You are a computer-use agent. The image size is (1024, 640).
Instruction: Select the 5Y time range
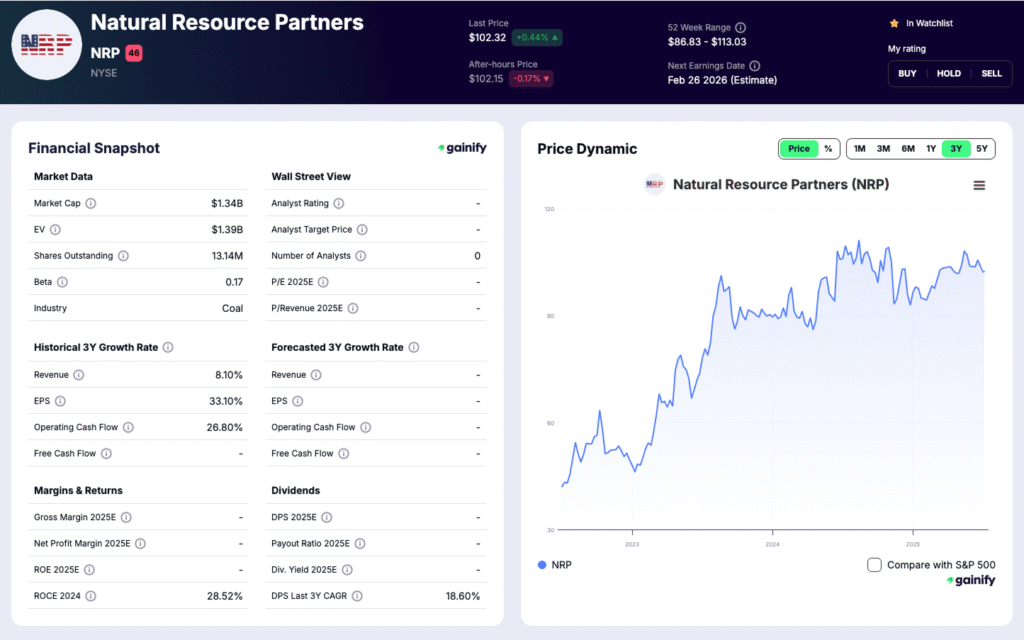(x=981, y=148)
